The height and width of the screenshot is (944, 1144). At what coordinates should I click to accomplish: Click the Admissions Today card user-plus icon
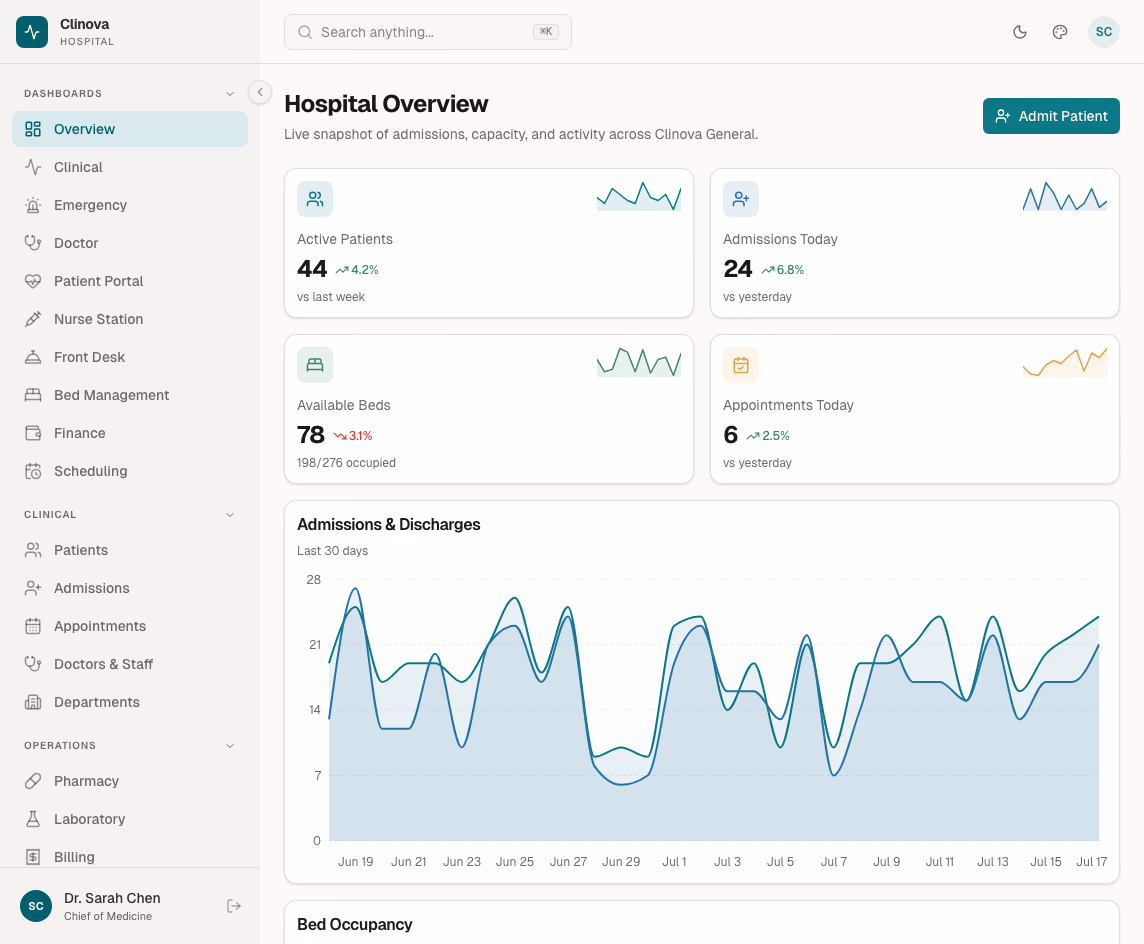coord(741,199)
